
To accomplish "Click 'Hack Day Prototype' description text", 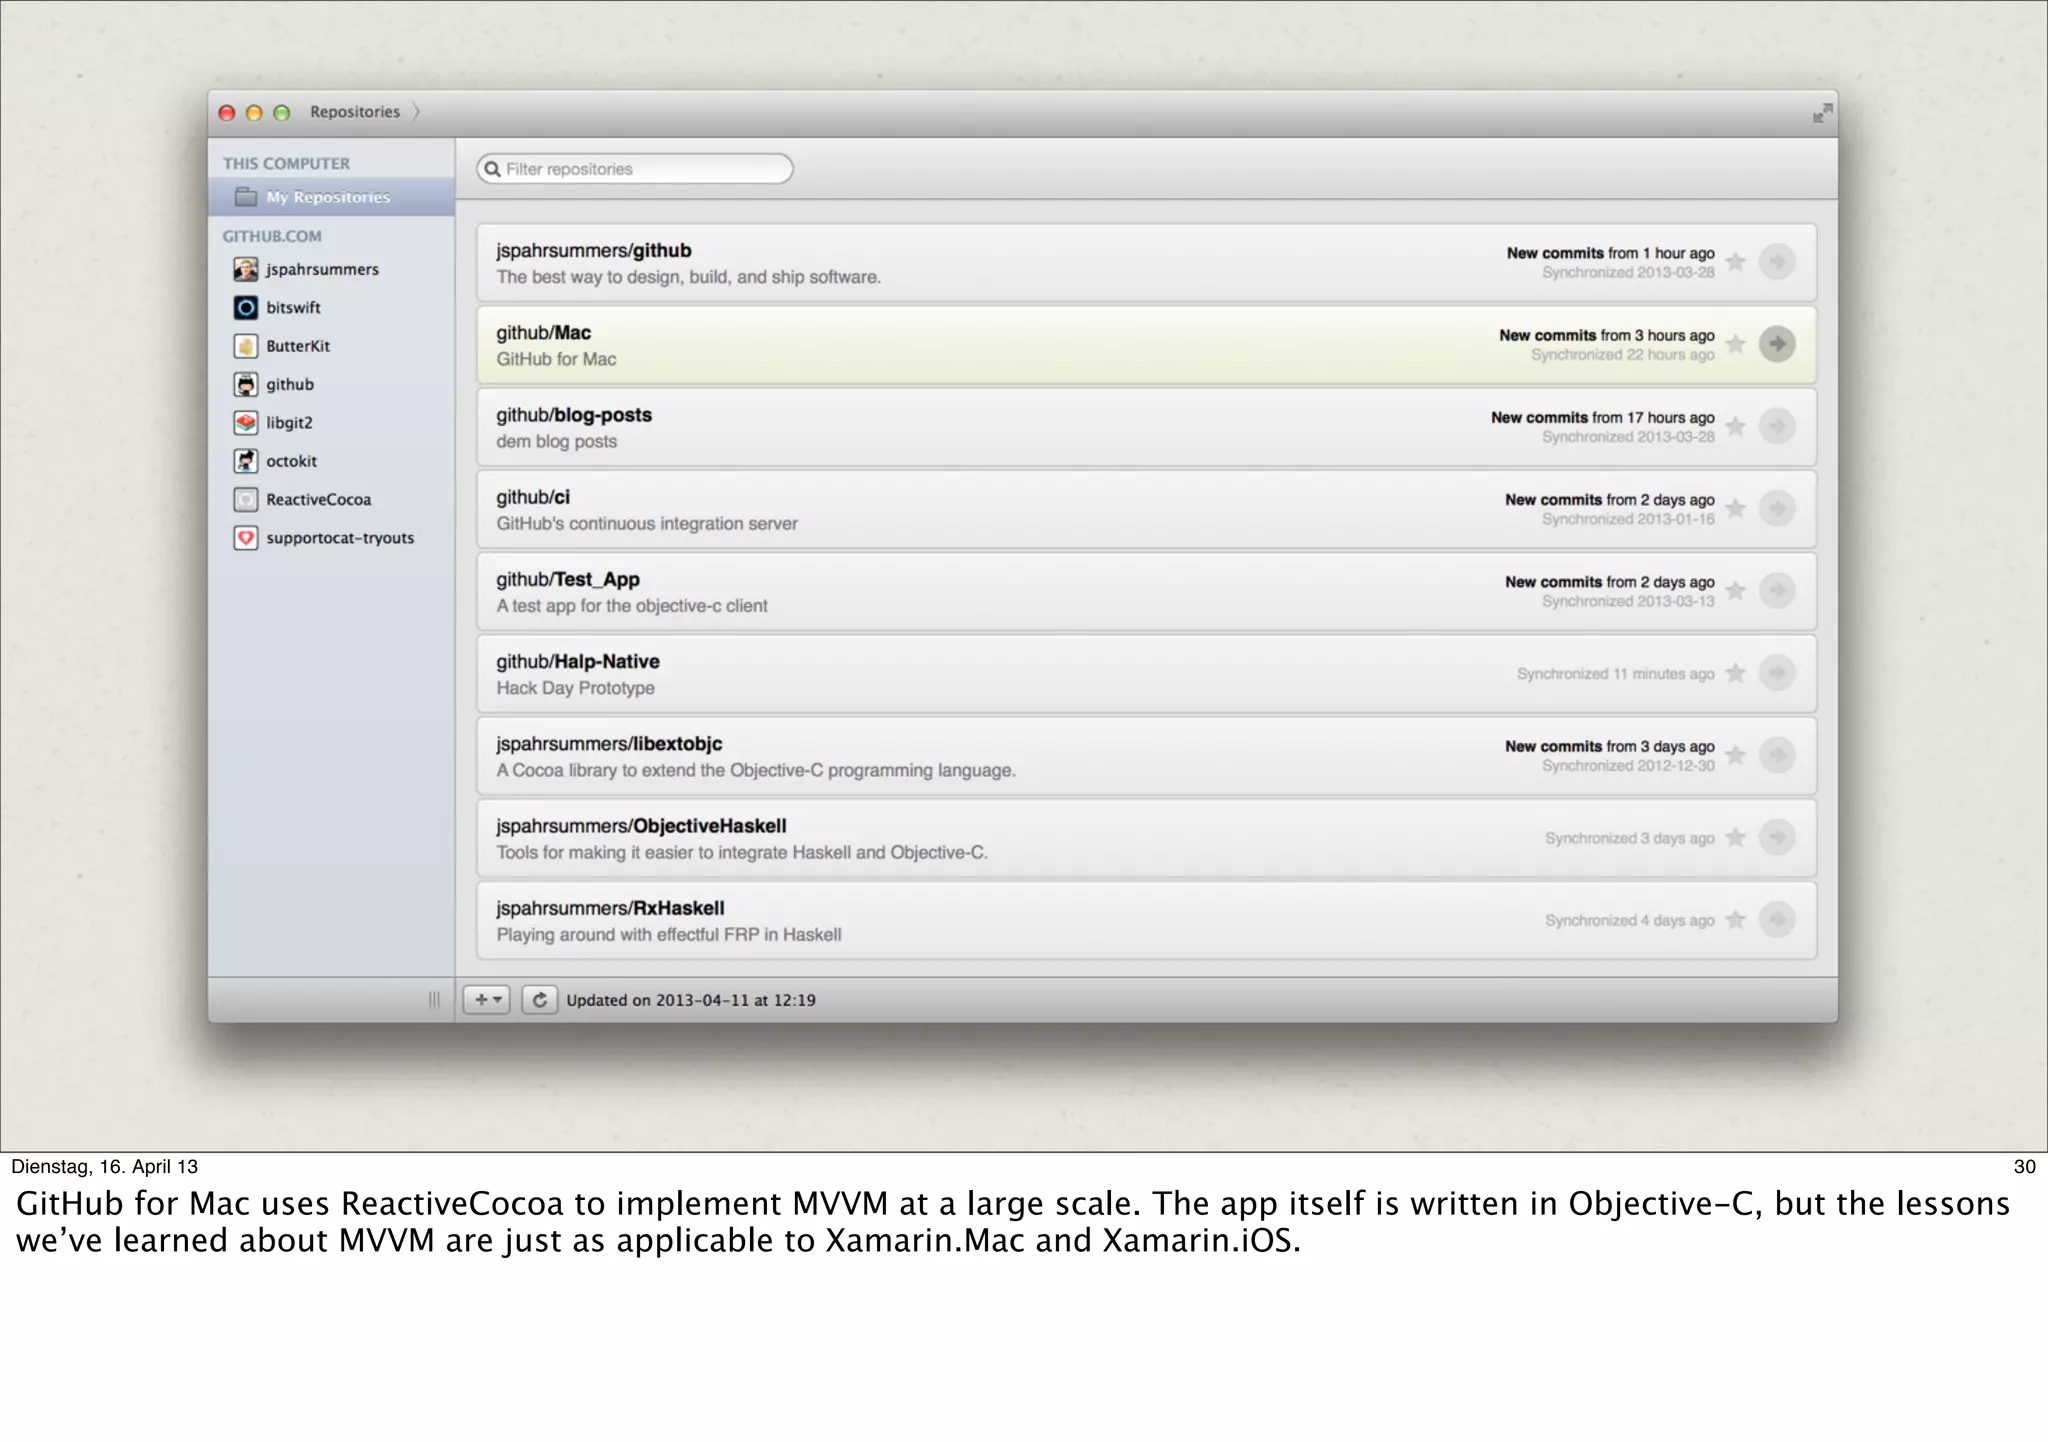I will point(575,688).
